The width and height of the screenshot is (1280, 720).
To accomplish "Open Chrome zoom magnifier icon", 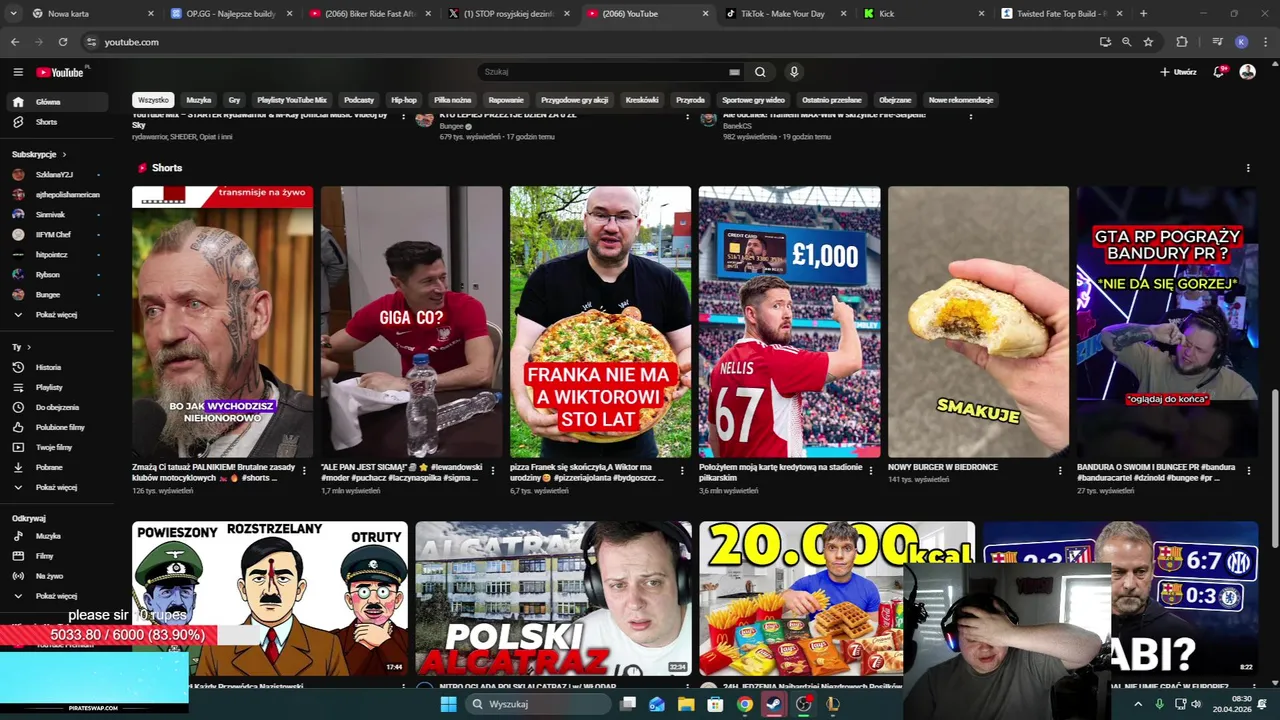I will 1126,42.
